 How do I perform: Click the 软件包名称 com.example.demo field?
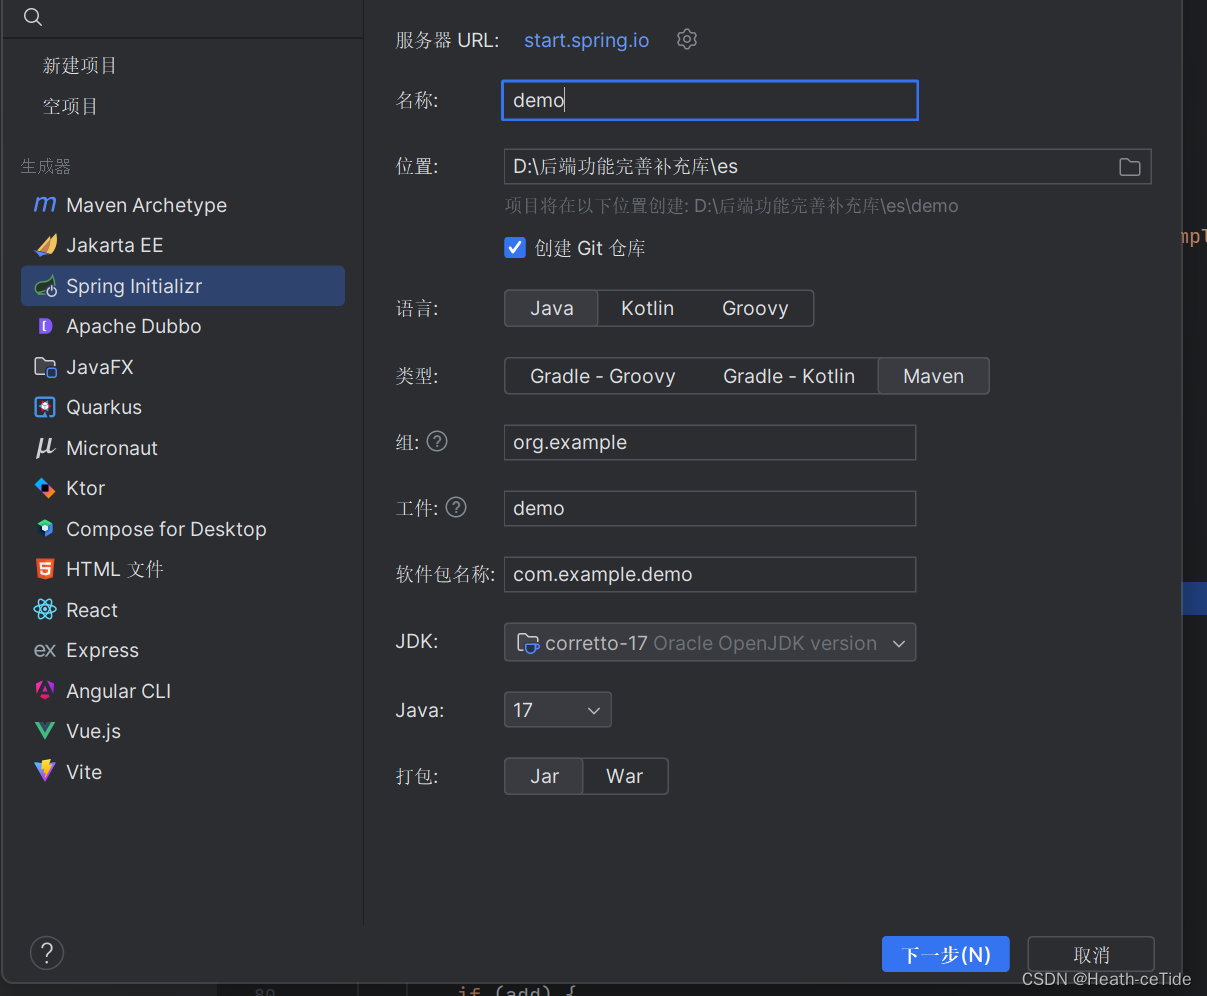[710, 574]
